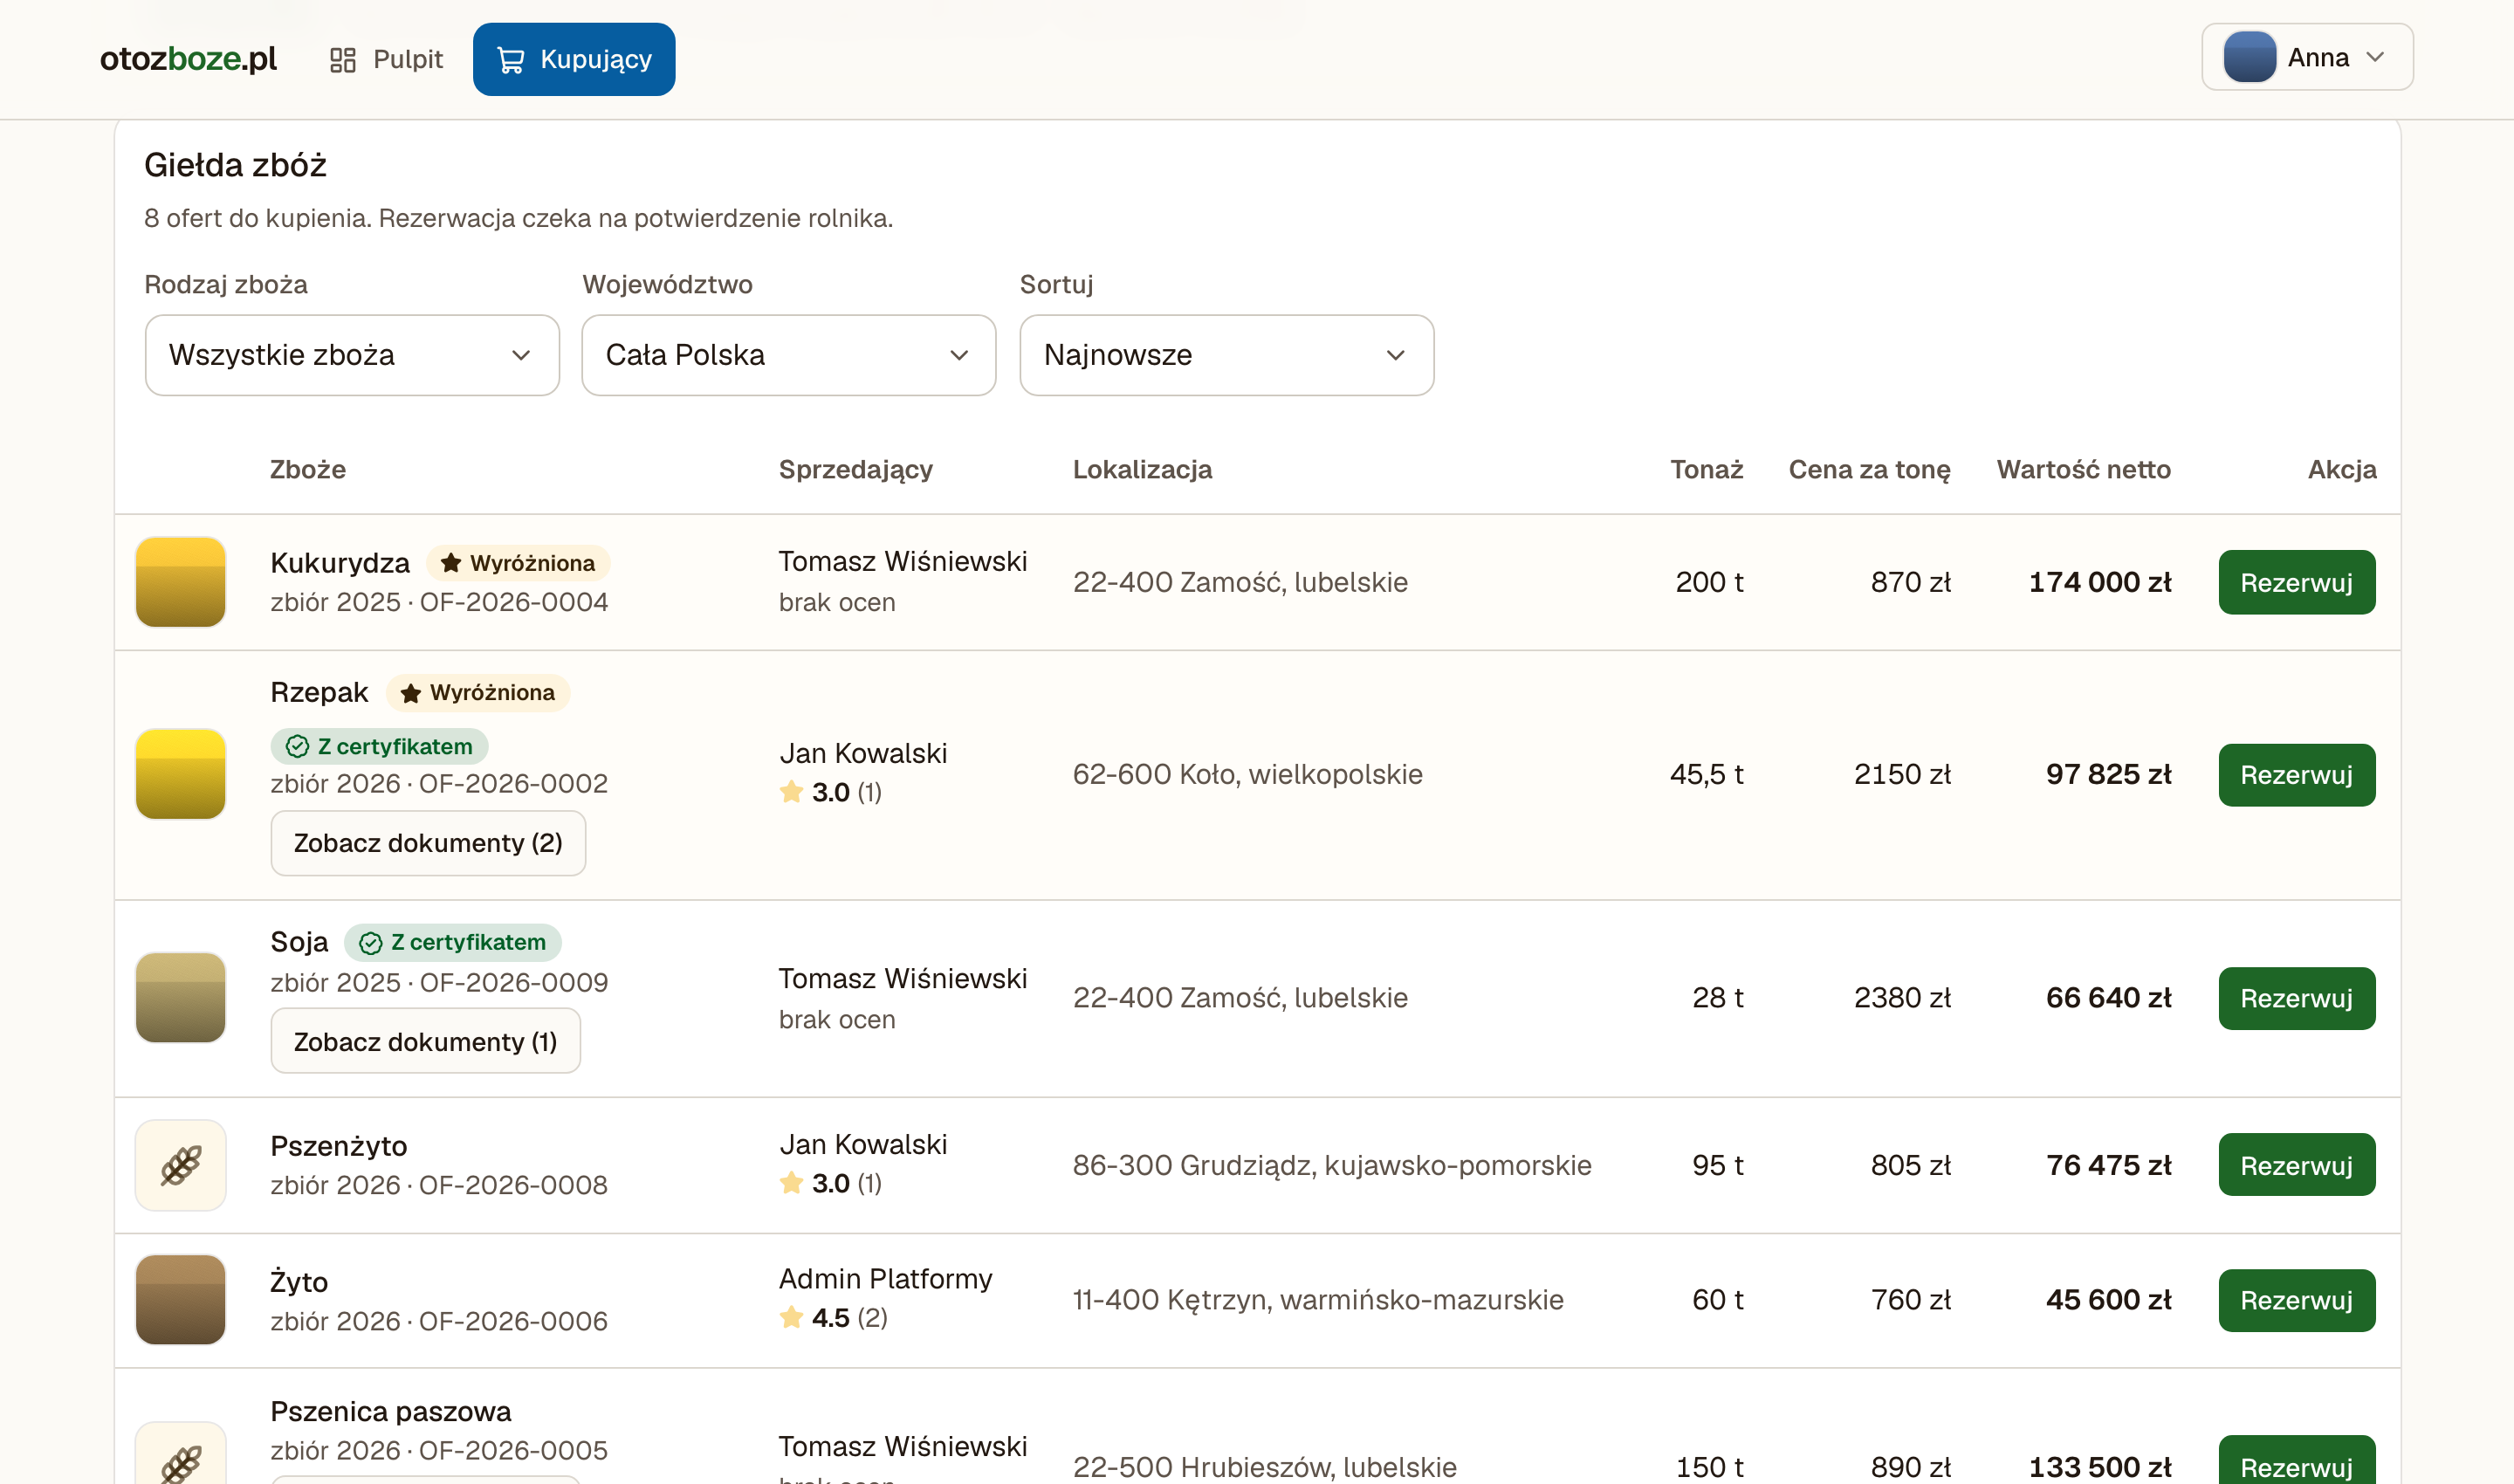Click the star icon in Kukurydza's Wyróżniona badge
Screen dimensions: 2514x1484
coord(451,563)
